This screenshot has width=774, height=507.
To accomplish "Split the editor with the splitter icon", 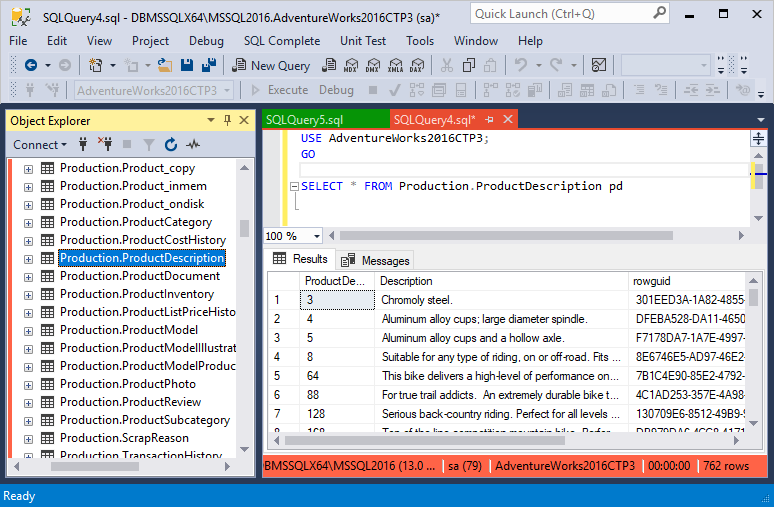I will coord(758,139).
